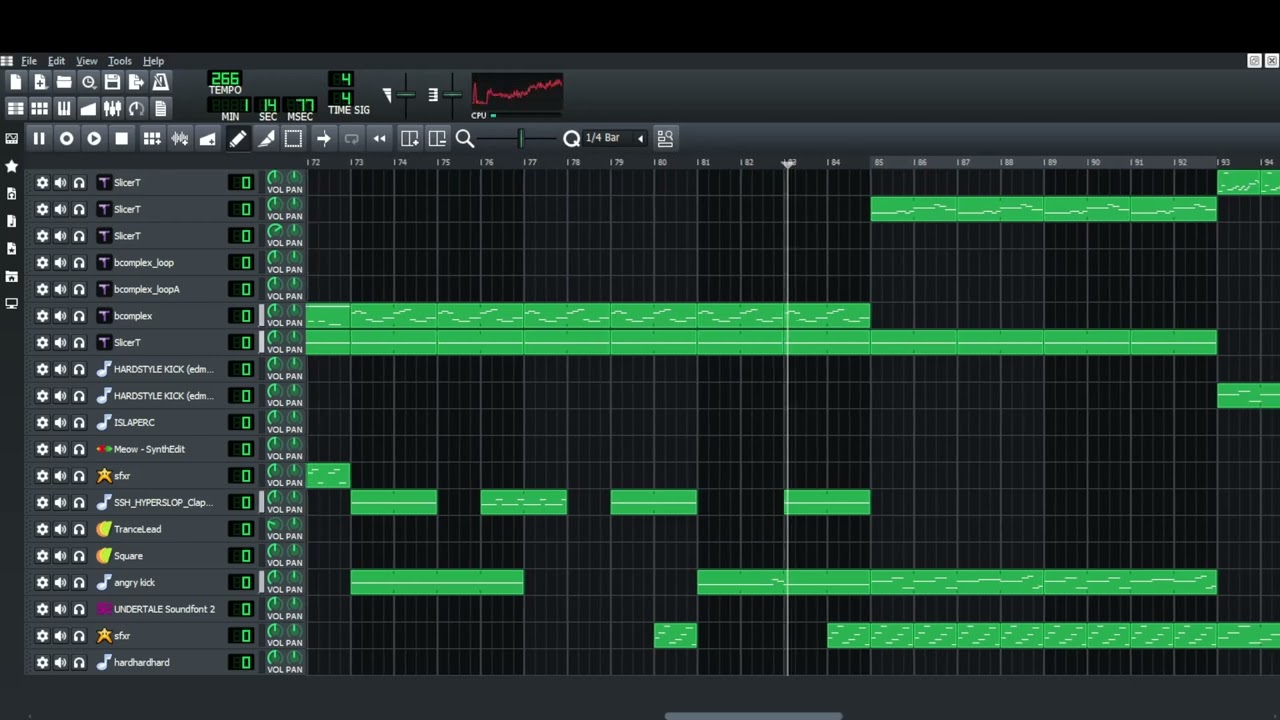Click record-while-playing button
1280x720 pixels.
point(94,138)
